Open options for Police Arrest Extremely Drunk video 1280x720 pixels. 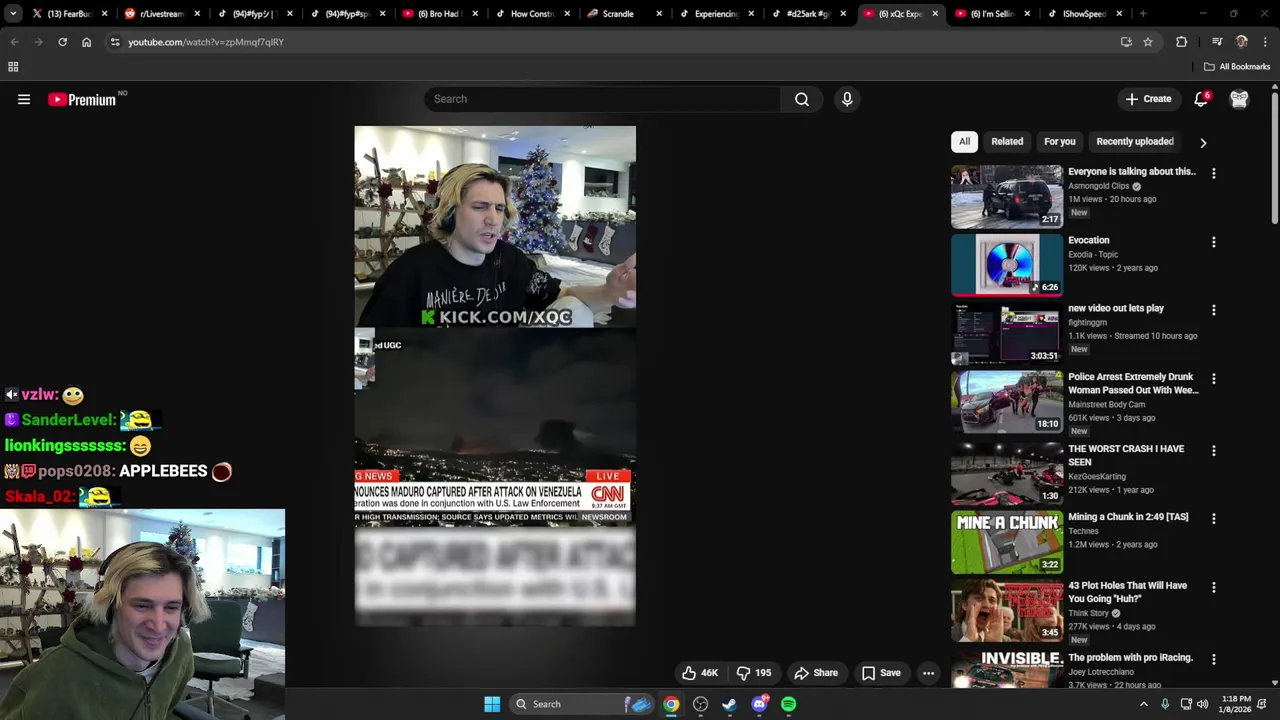(1214, 379)
